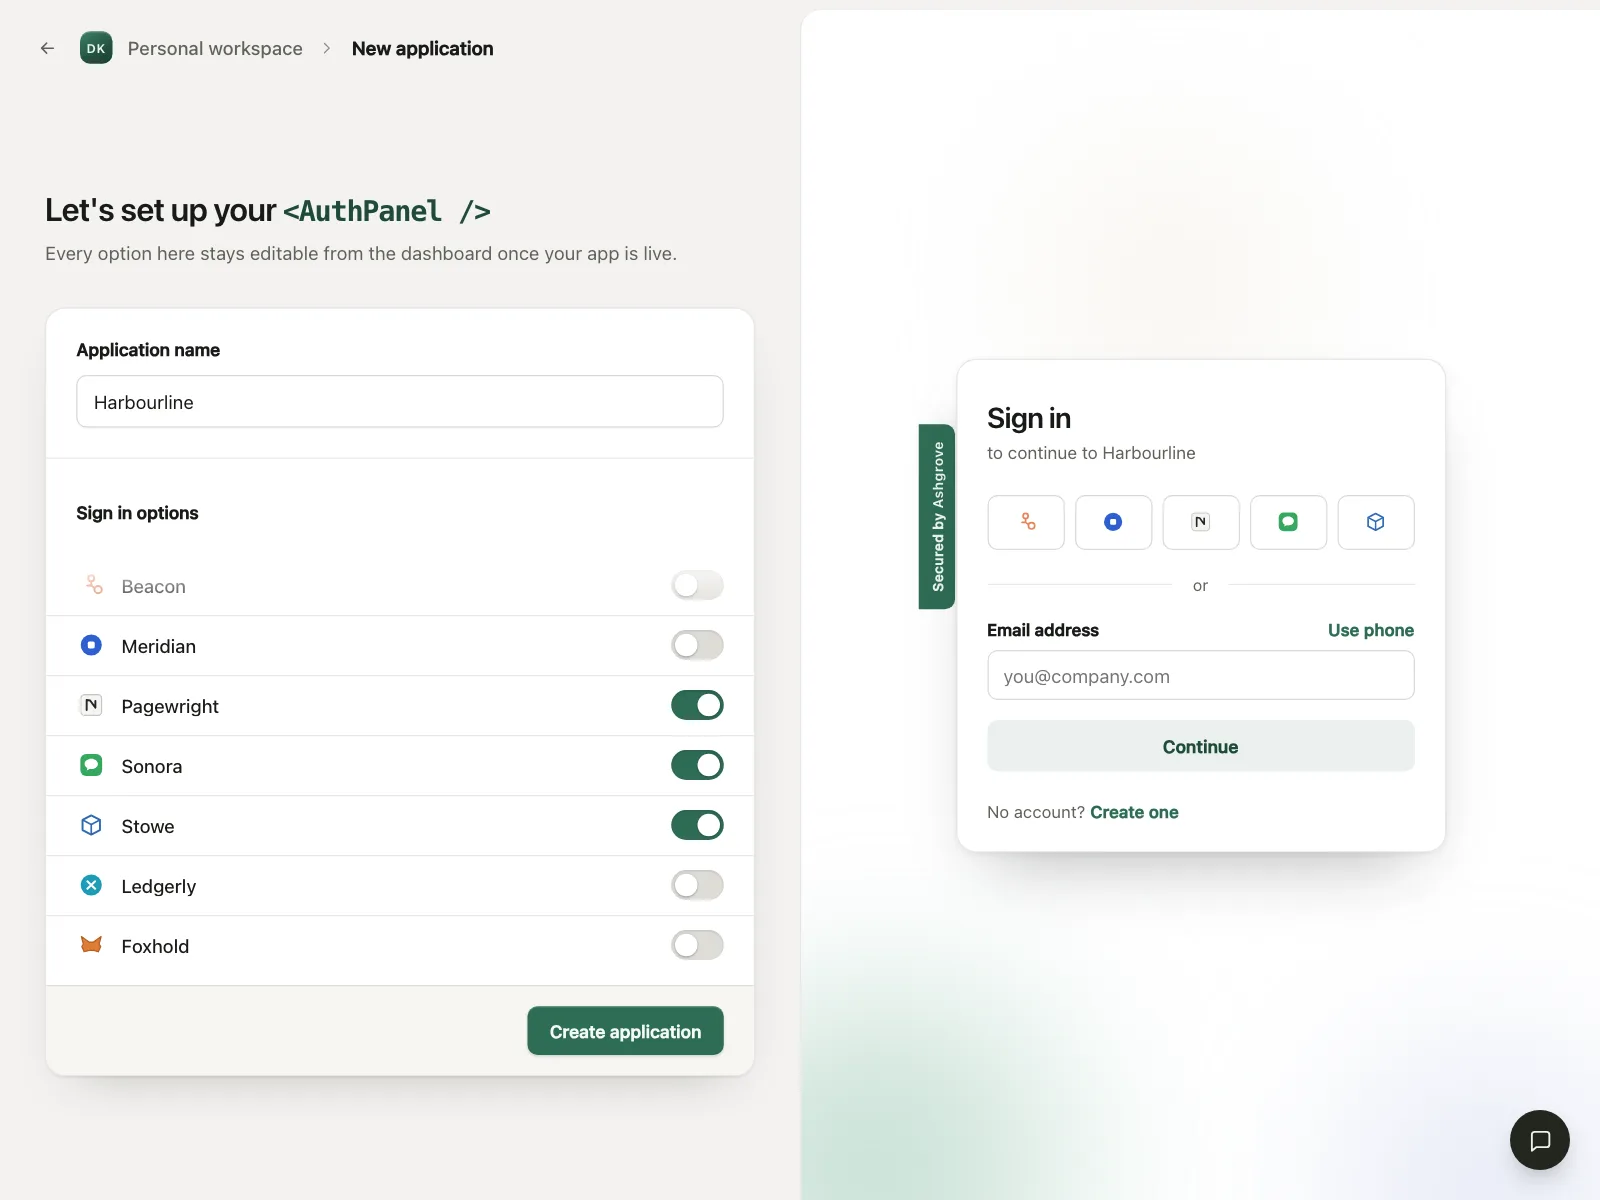
Task: Click the Foxhold label text
Action: point(155,946)
